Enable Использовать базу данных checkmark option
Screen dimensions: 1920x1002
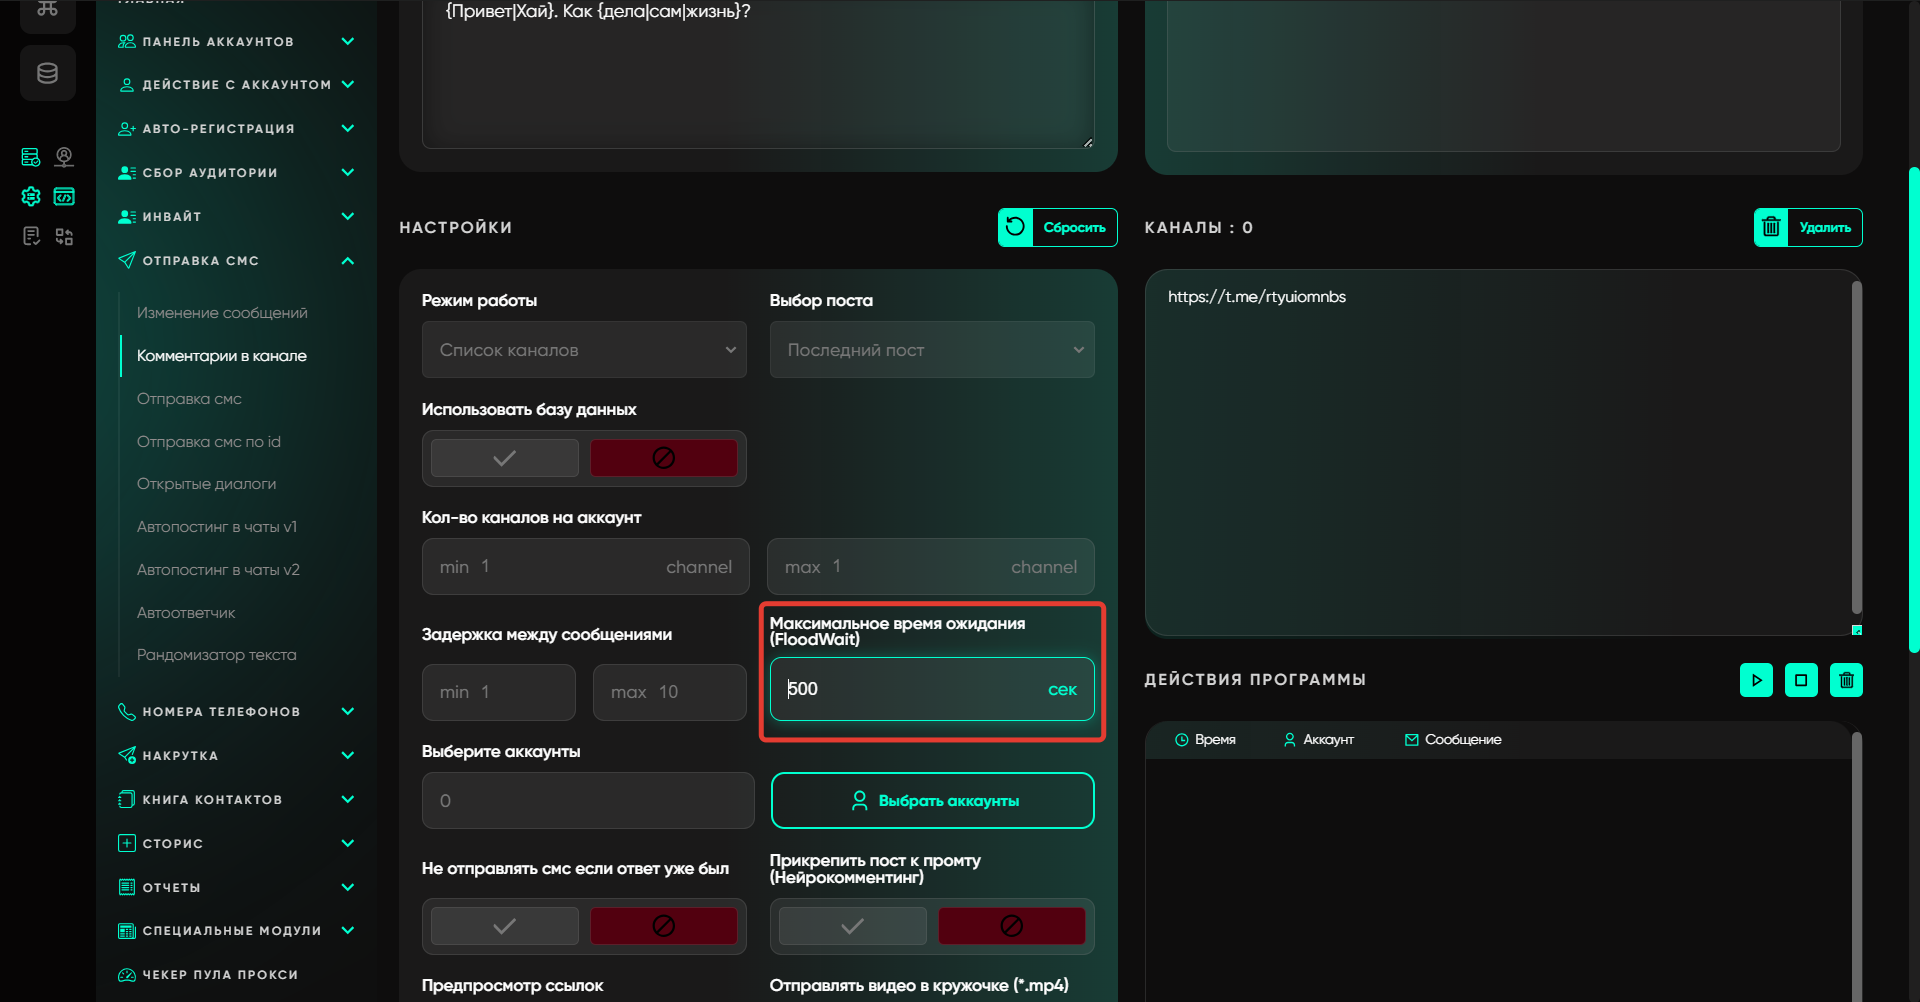504,458
